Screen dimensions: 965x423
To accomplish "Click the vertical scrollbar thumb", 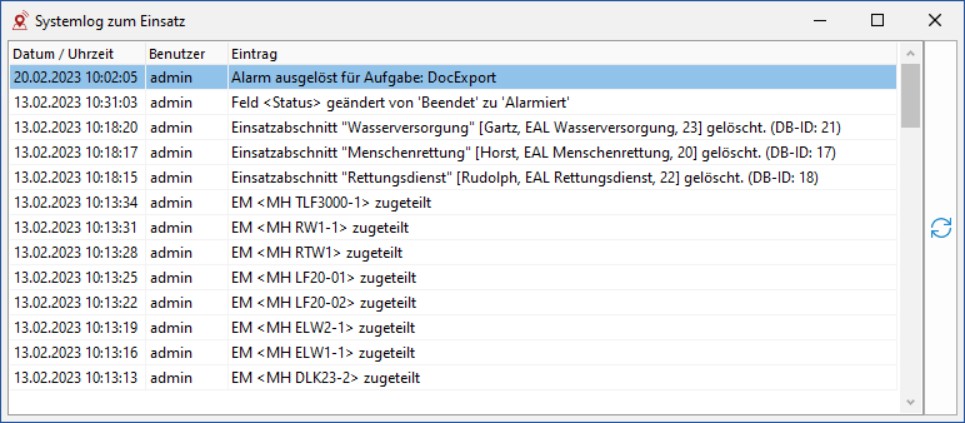I will (x=910, y=95).
